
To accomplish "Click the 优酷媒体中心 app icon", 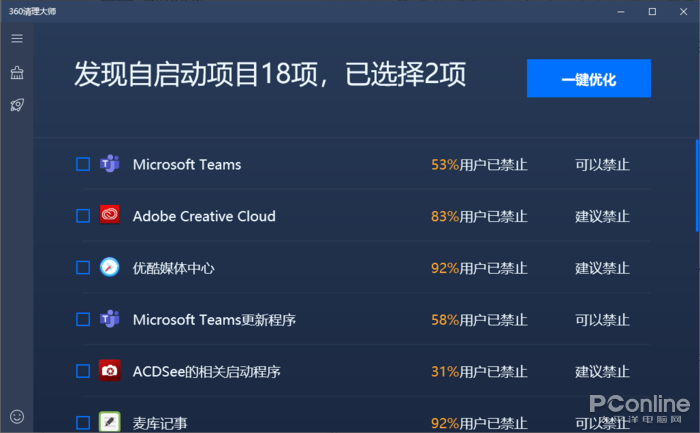I will [x=109, y=267].
